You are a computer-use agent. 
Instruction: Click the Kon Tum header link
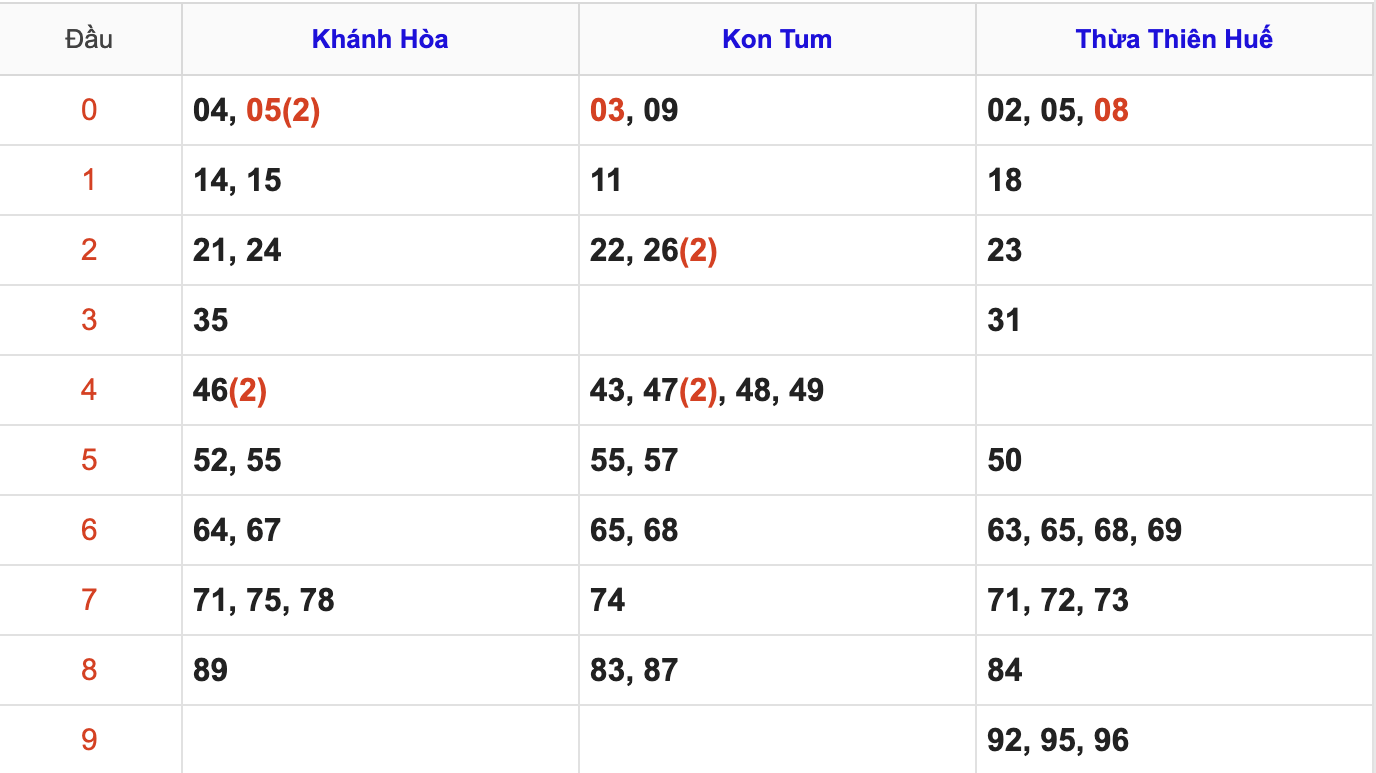pyautogui.click(x=777, y=39)
